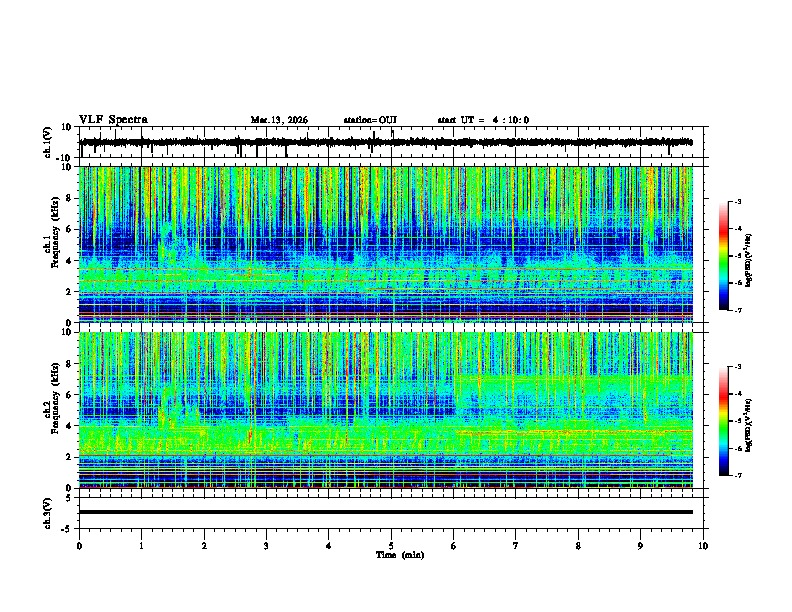792x612 pixels.
Task: Click inside the ch.2 spectrogram panel
Action: 386,410
